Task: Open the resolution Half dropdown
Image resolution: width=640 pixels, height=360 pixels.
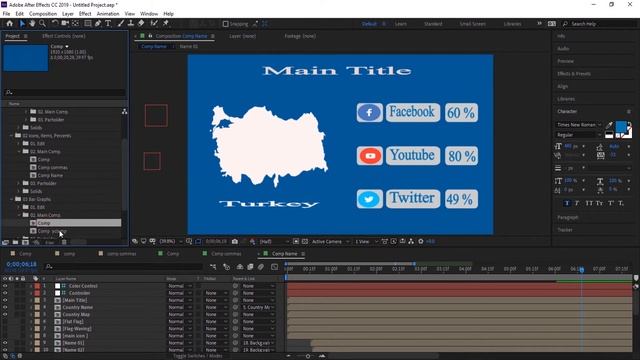Action: coord(274,242)
